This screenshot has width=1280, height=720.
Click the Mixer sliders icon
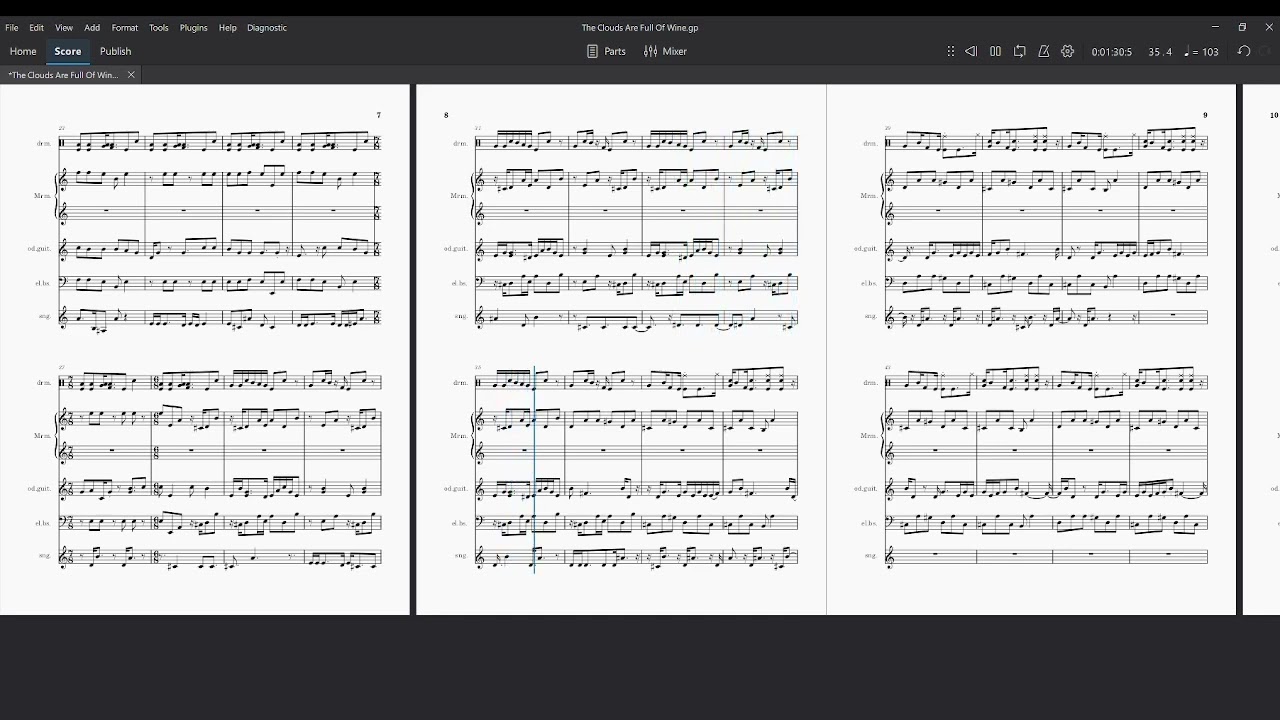click(x=650, y=51)
